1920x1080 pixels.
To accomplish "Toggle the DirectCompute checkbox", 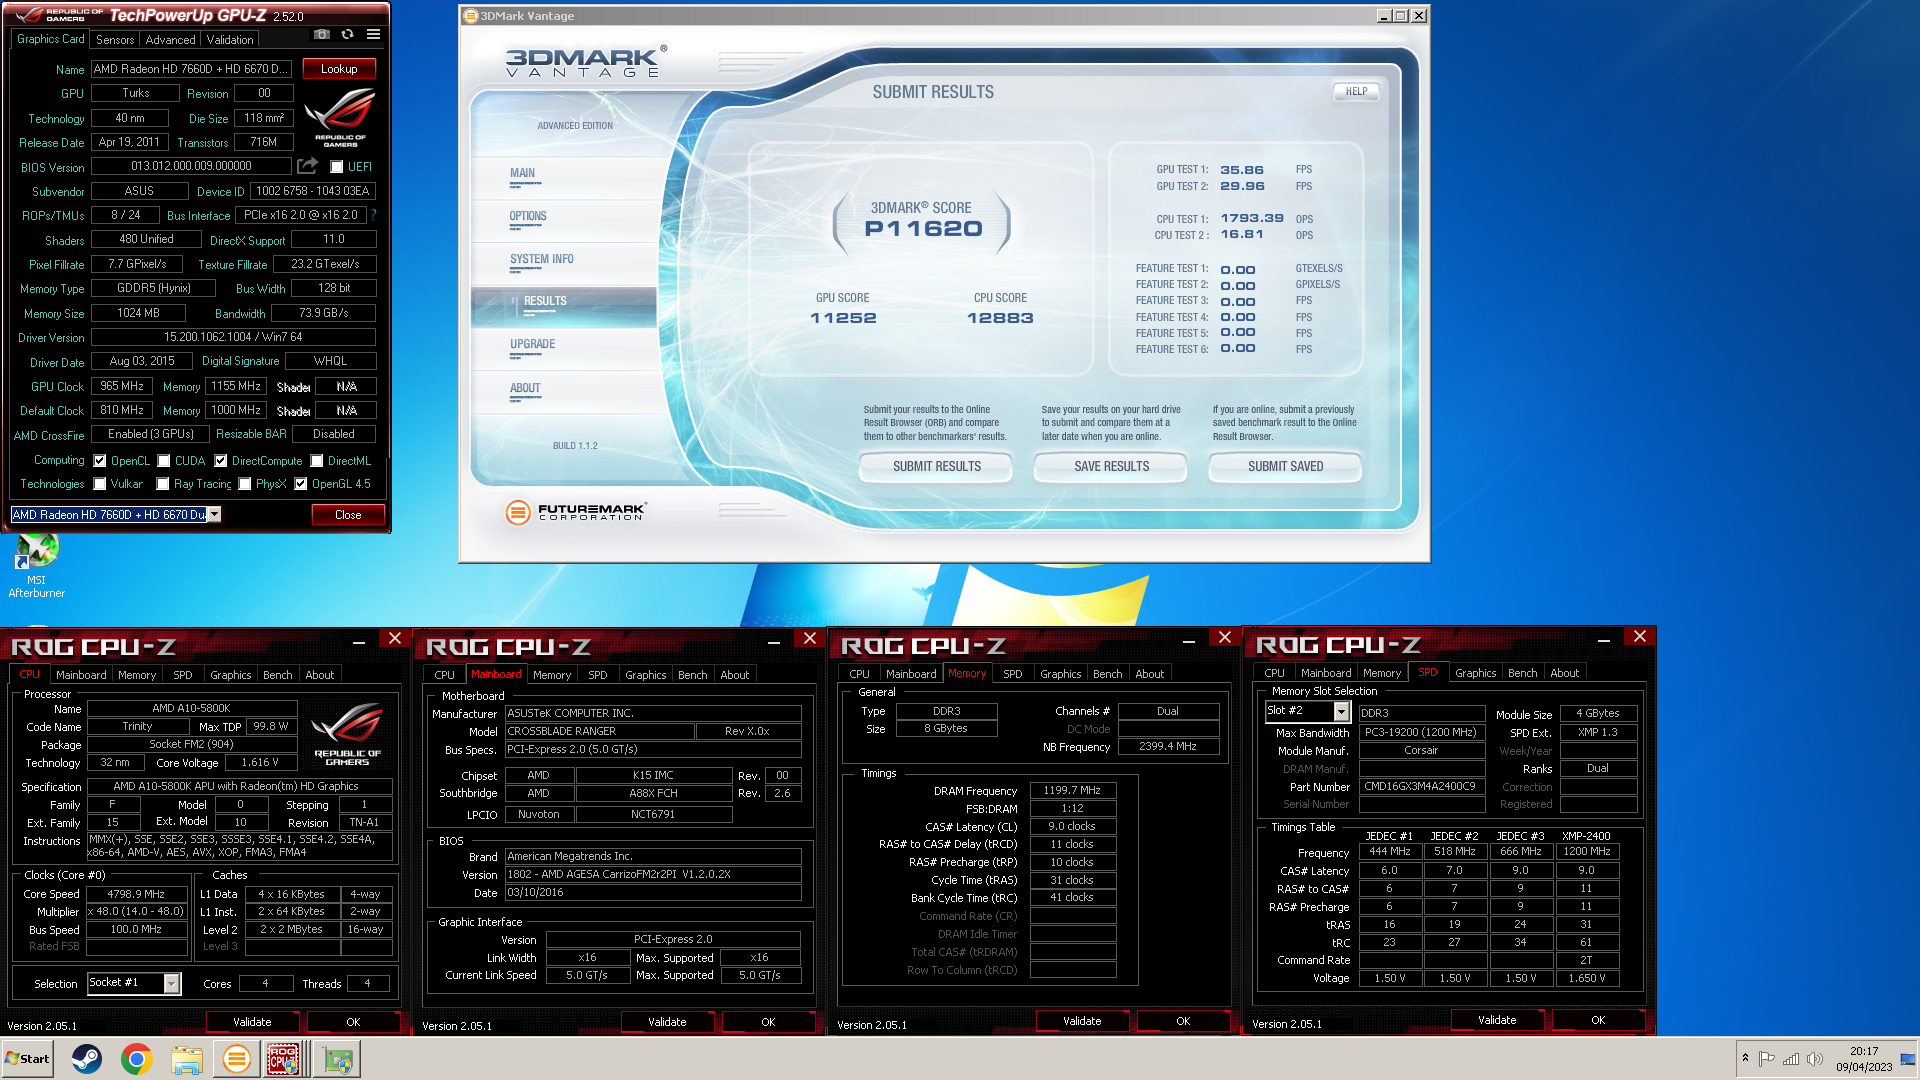I will pos(221,461).
